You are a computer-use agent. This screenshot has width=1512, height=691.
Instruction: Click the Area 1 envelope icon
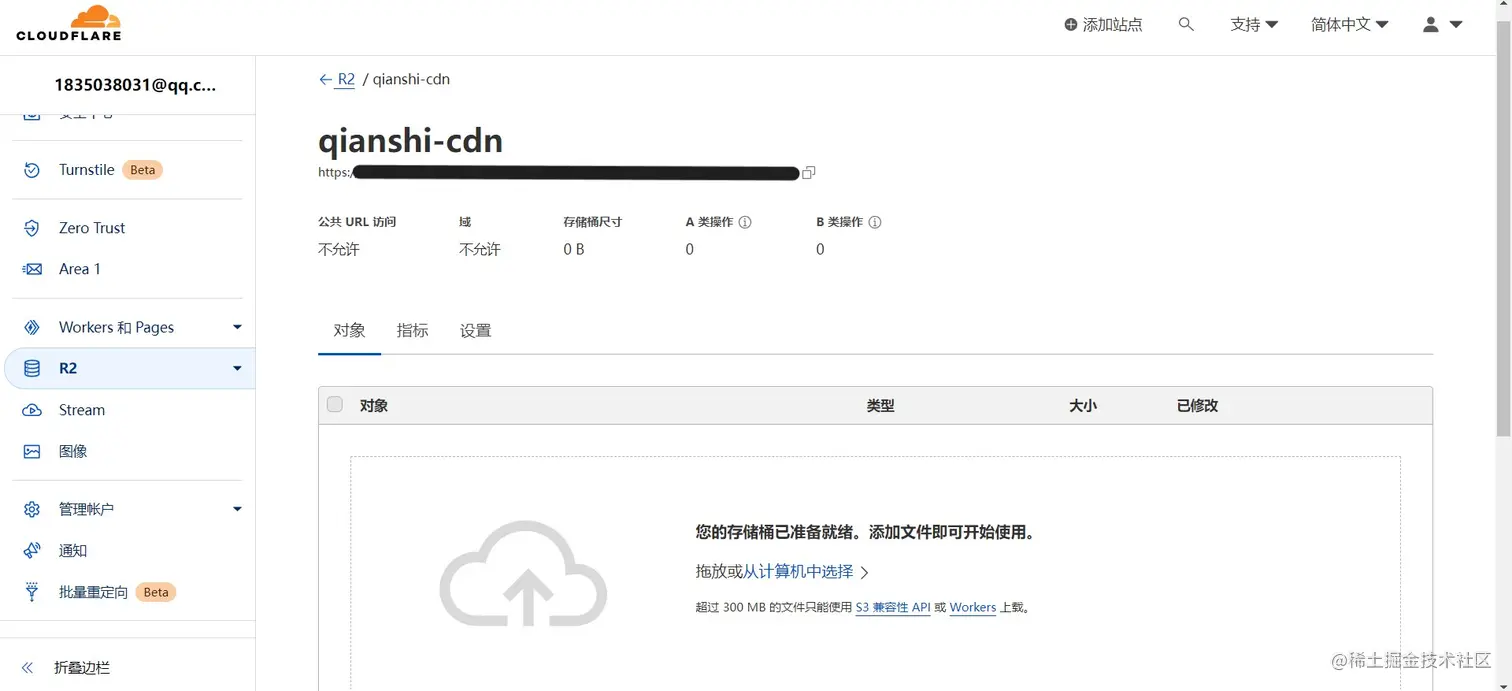[x=32, y=269]
